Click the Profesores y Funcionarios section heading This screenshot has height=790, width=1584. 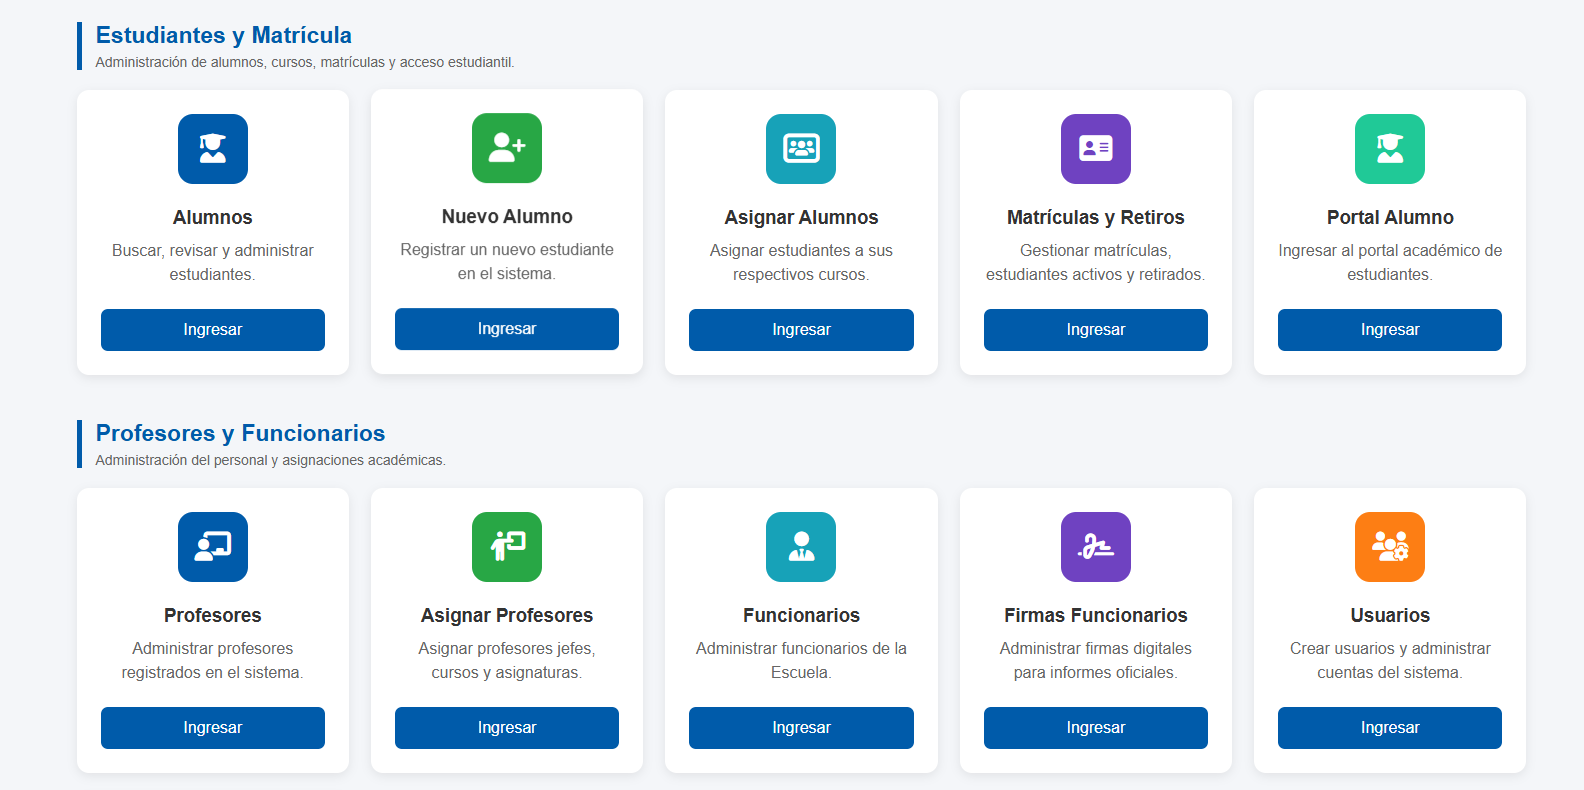[x=240, y=433]
